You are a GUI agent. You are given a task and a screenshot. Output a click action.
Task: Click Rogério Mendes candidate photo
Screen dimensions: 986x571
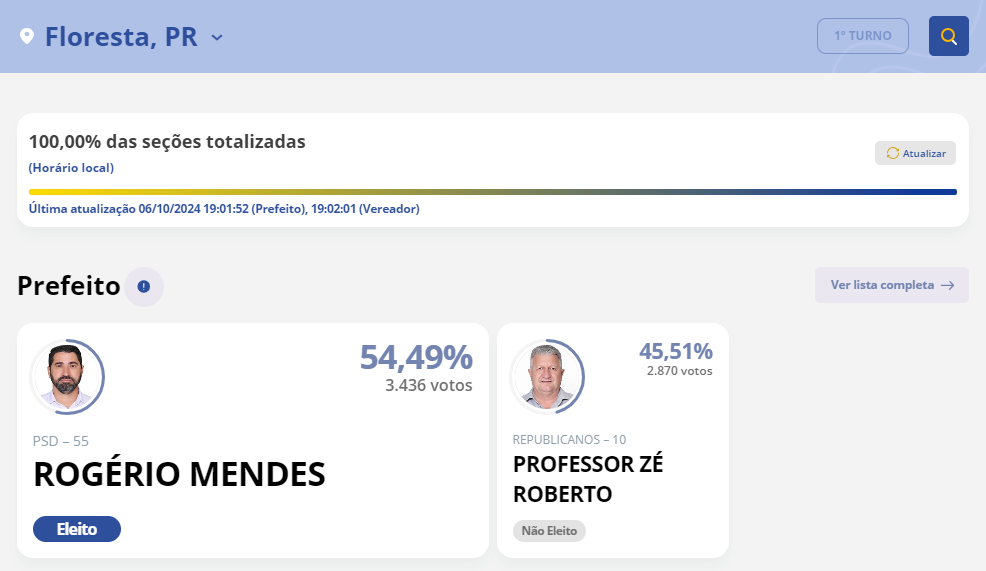coord(67,377)
